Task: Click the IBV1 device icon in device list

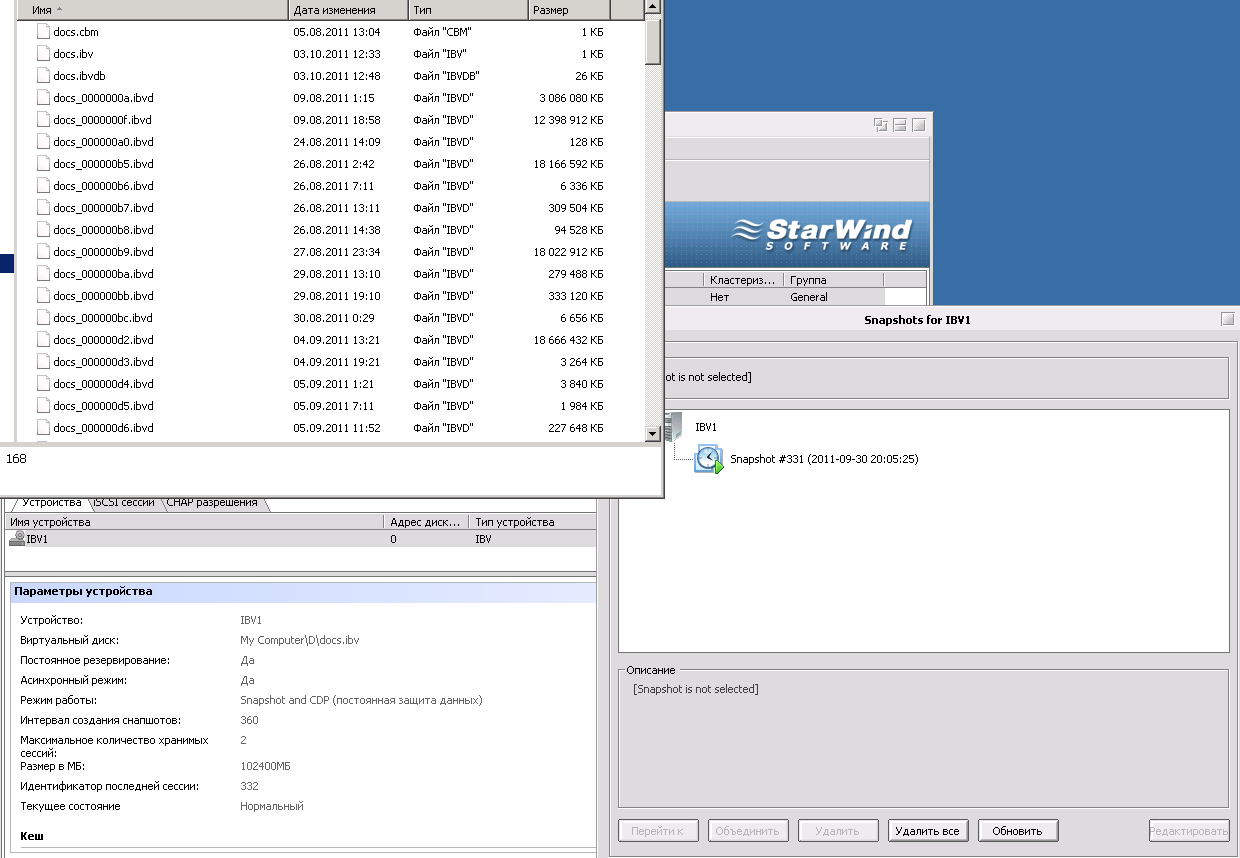Action: 17,539
